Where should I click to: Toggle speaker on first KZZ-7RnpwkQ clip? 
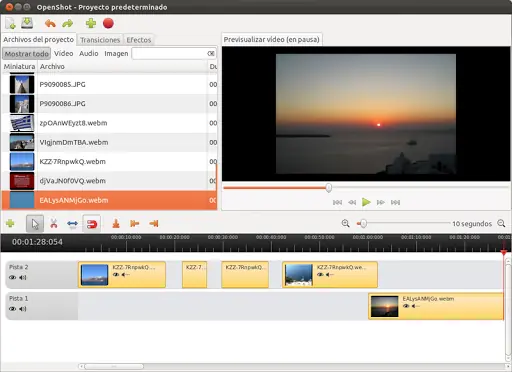125,275
